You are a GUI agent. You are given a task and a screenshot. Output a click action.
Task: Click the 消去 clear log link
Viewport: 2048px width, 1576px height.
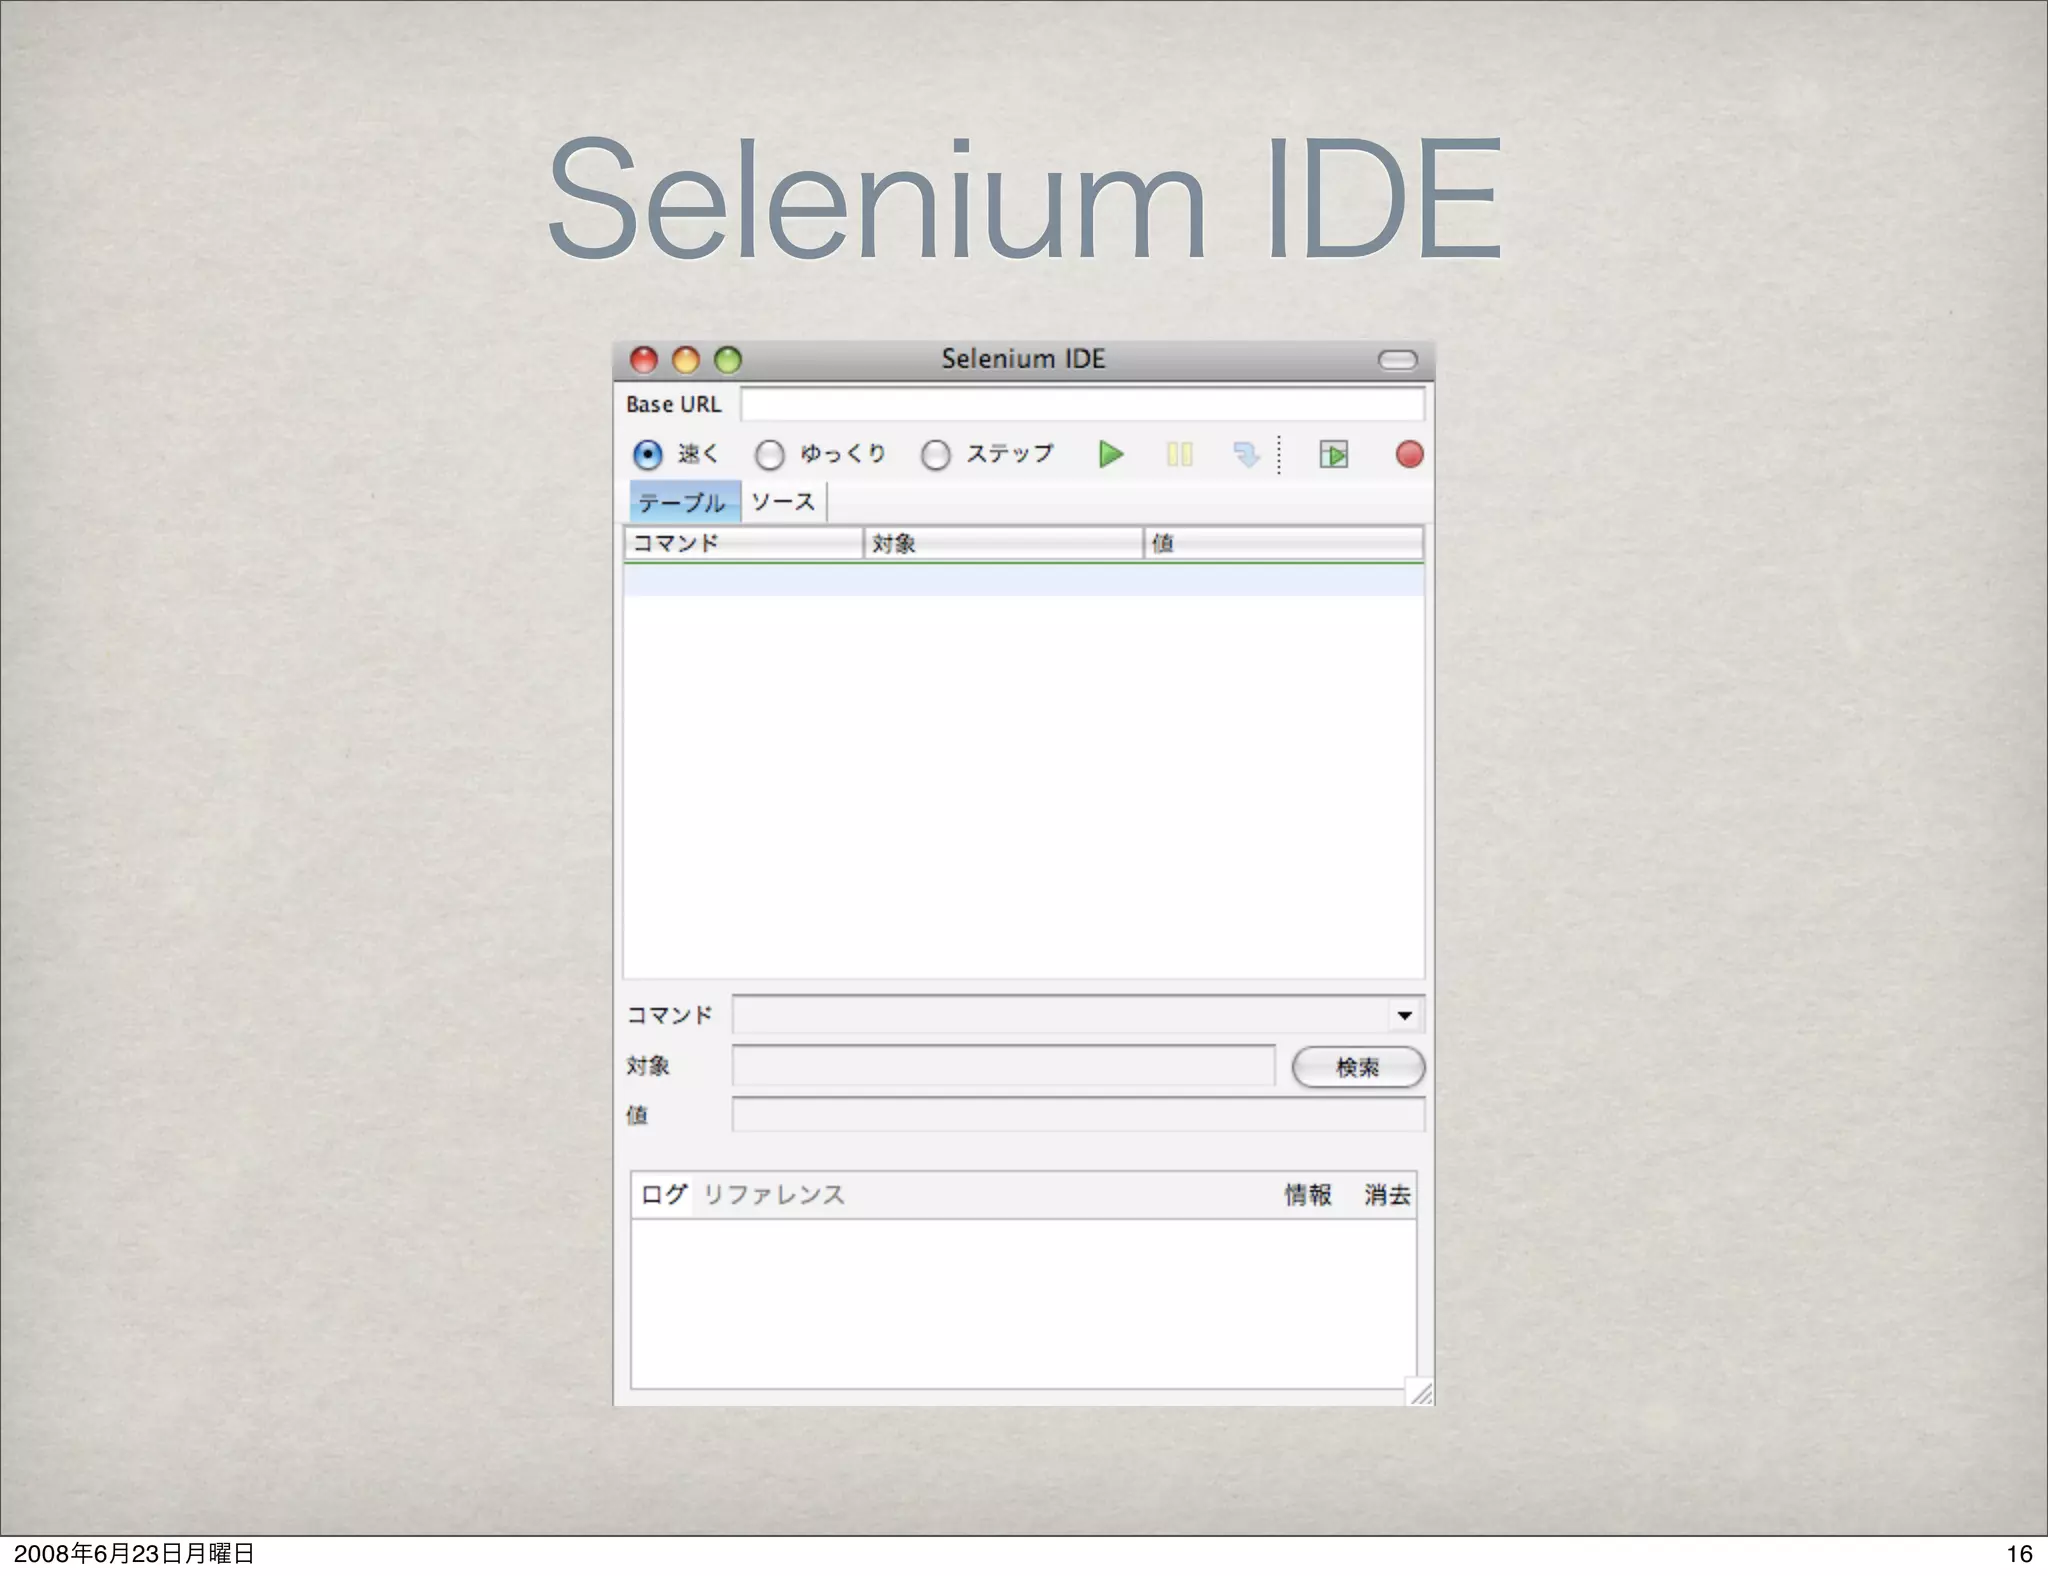click(1387, 1194)
